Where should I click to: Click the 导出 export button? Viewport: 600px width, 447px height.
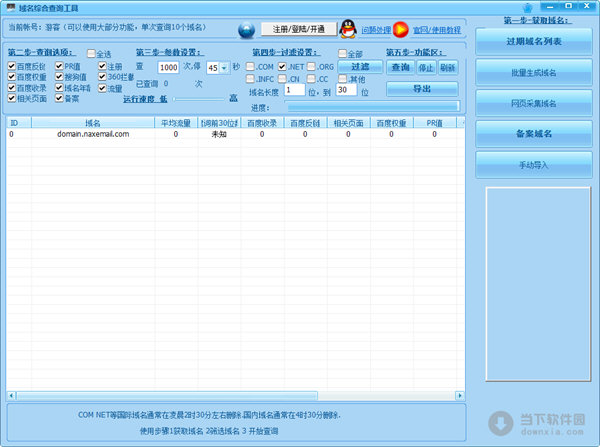point(422,89)
